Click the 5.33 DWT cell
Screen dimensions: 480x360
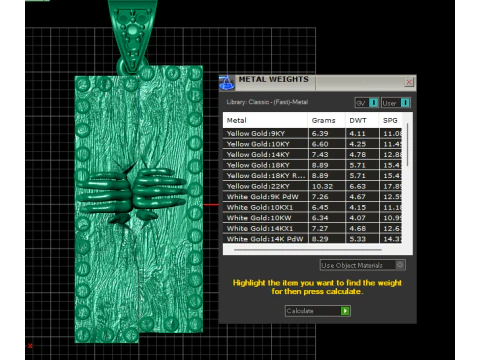point(362,239)
